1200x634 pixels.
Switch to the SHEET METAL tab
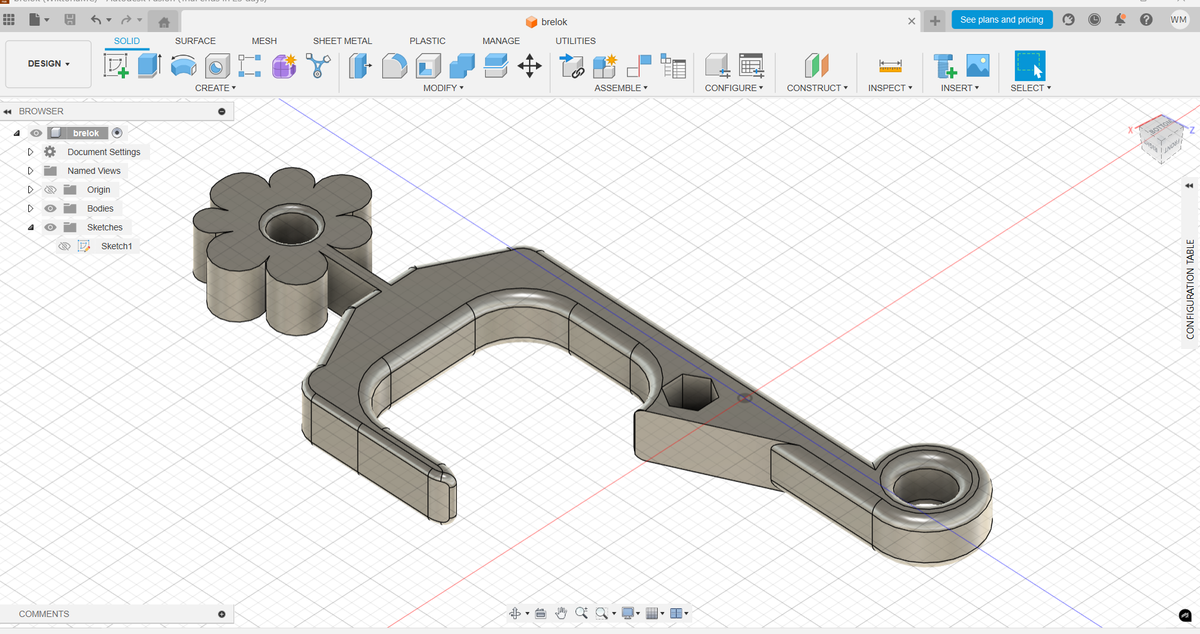[342, 41]
